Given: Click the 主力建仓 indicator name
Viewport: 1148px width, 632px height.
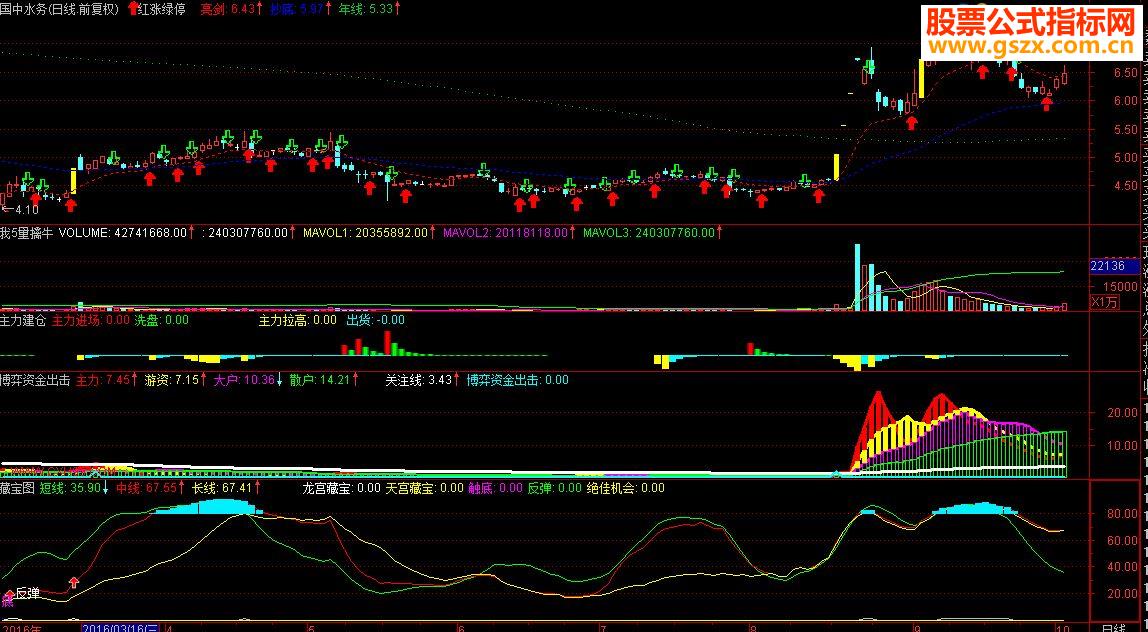Looking at the screenshot, I should point(23,320).
